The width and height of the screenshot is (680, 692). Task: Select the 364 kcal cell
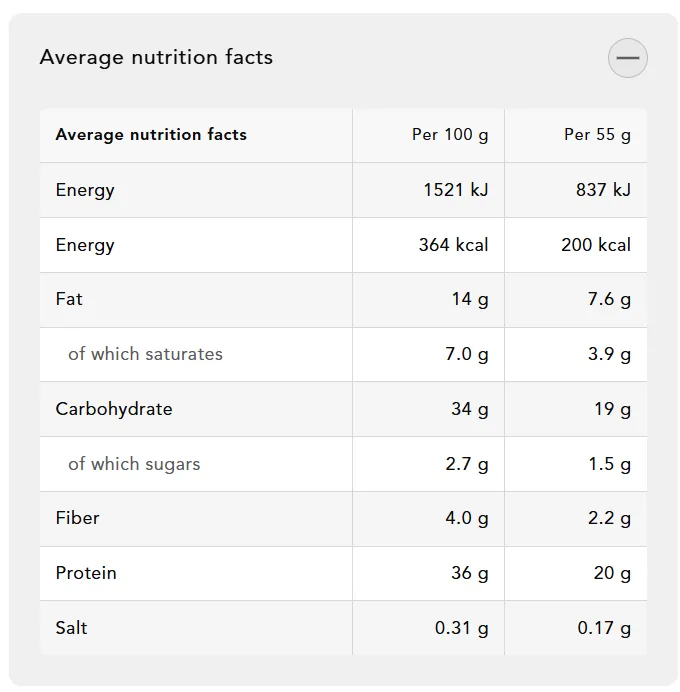pyautogui.click(x=453, y=244)
